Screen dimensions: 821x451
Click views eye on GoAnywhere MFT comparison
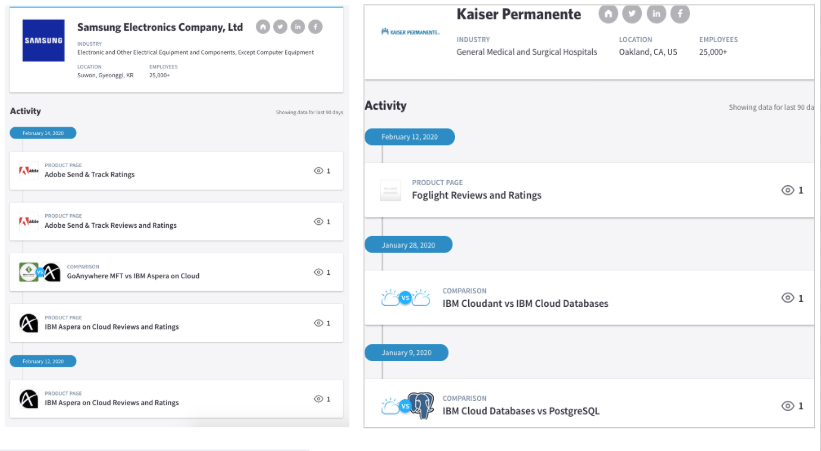[x=318, y=272]
